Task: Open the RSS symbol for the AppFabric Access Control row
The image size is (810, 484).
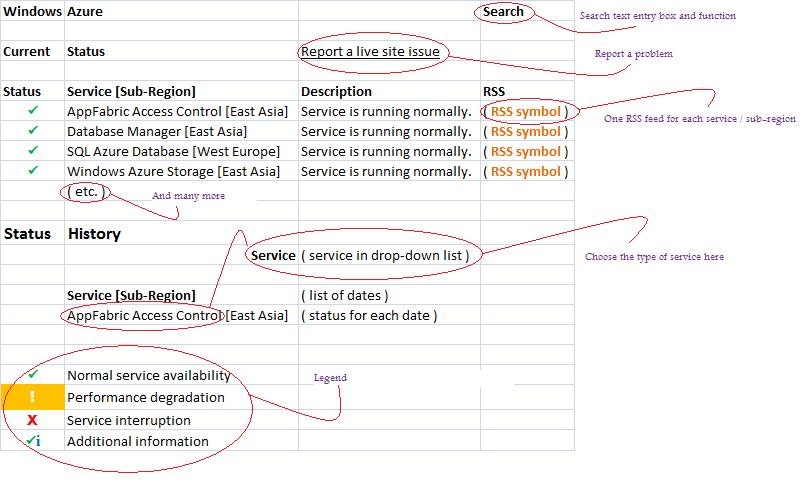Action: coord(525,112)
